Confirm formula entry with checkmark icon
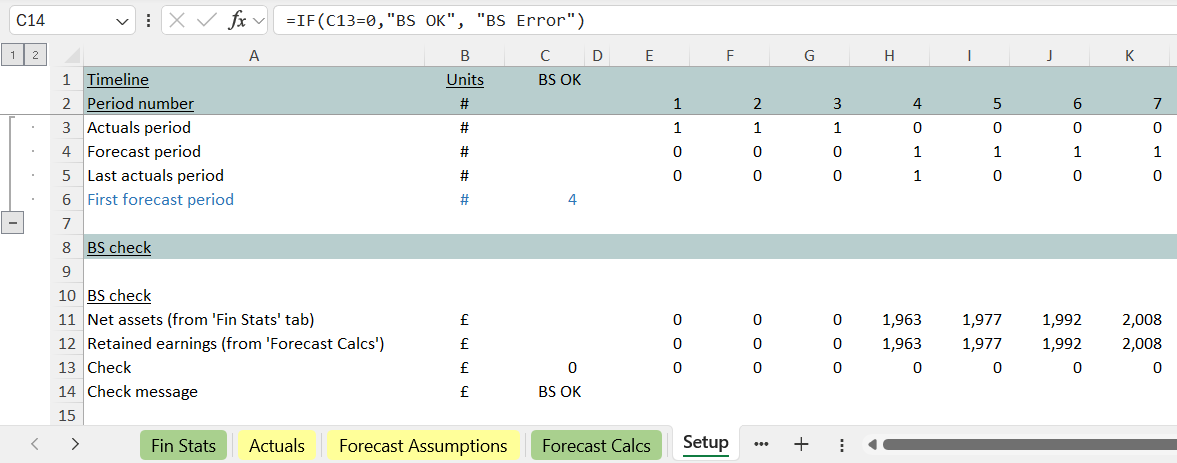1177x463 pixels. 208,21
